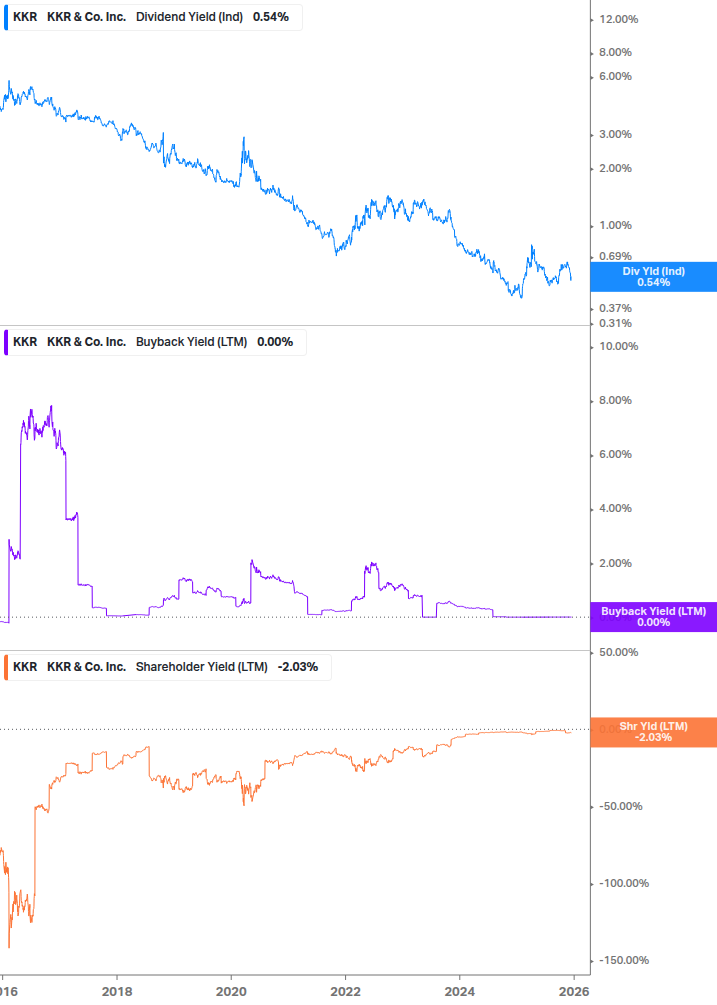Click the 0.54% value in the dividend legend

(x=270, y=17)
